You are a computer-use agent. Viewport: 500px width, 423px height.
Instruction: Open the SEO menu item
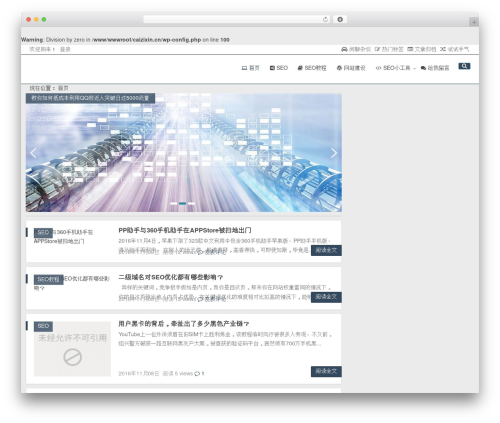[x=282, y=68]
